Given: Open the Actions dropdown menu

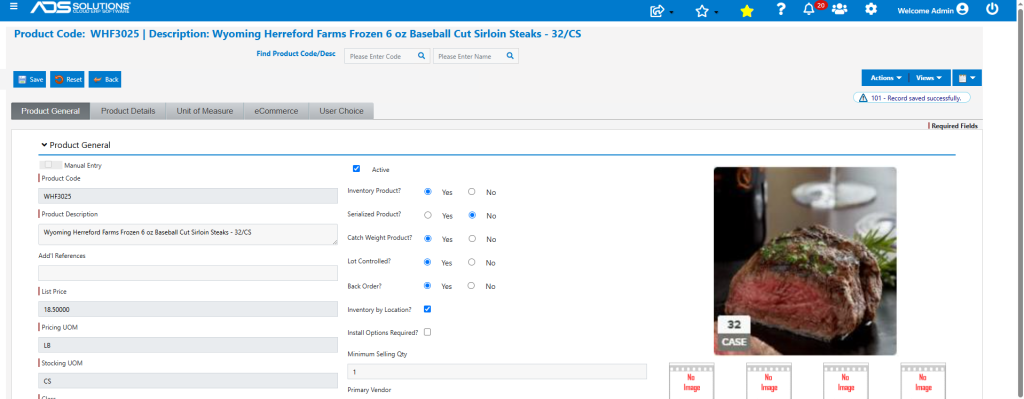Looking at the screenshot, I should 885,78.
